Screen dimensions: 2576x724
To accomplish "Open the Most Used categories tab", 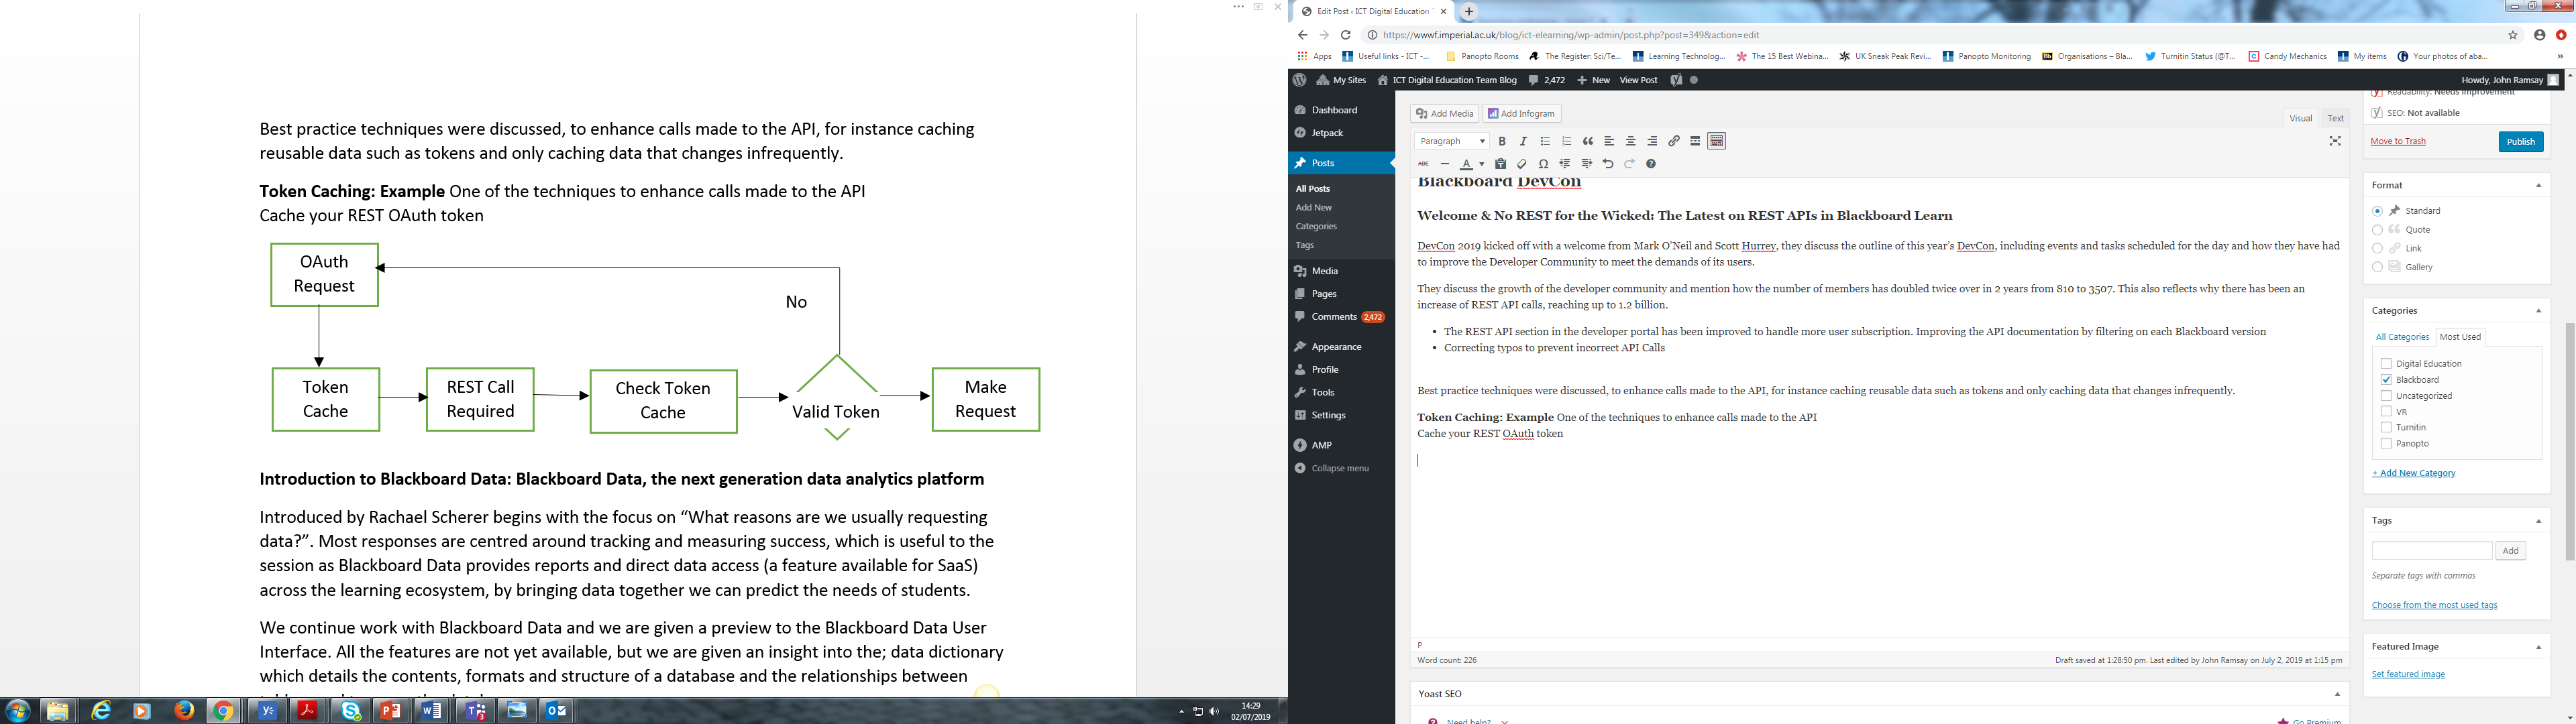I will pyautogui.click(x=2460, y=337).
